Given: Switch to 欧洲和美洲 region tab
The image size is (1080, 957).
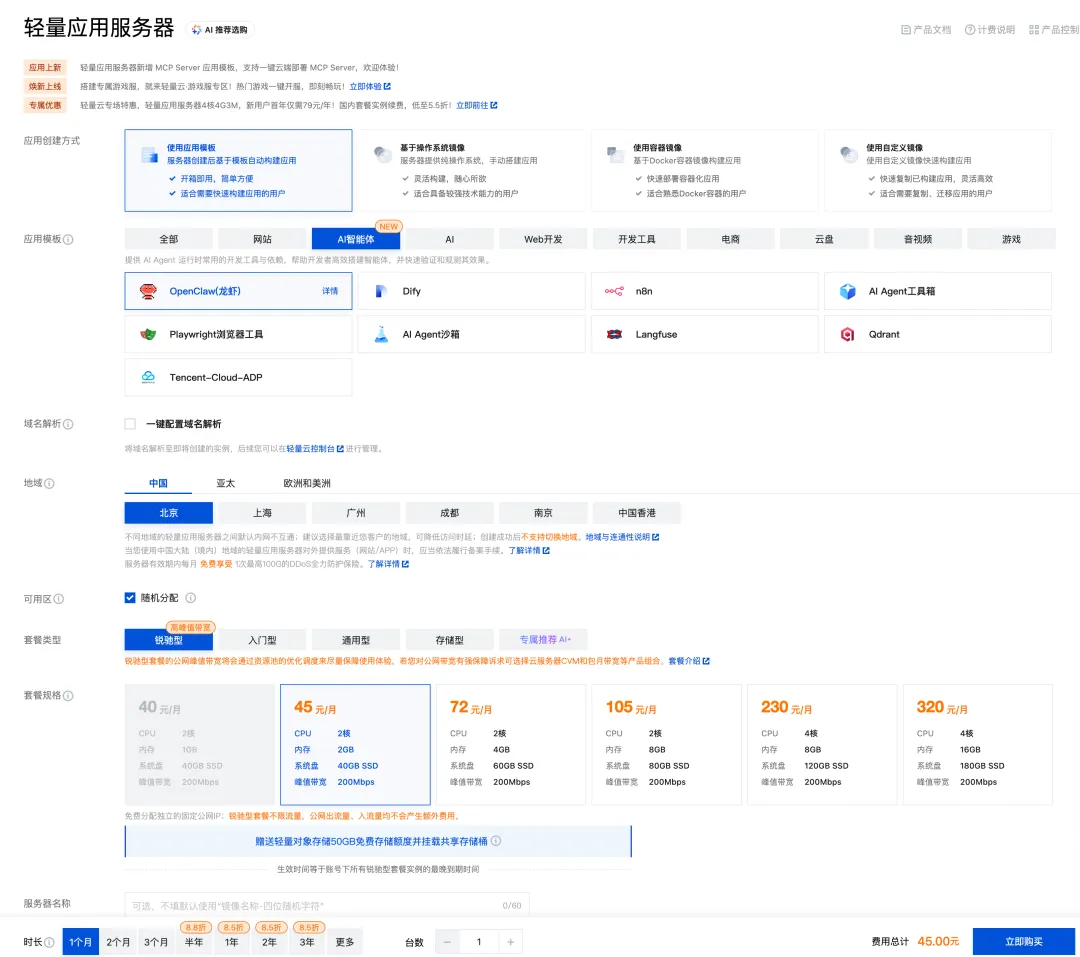Looking at the screenshot, I should 307,484.
